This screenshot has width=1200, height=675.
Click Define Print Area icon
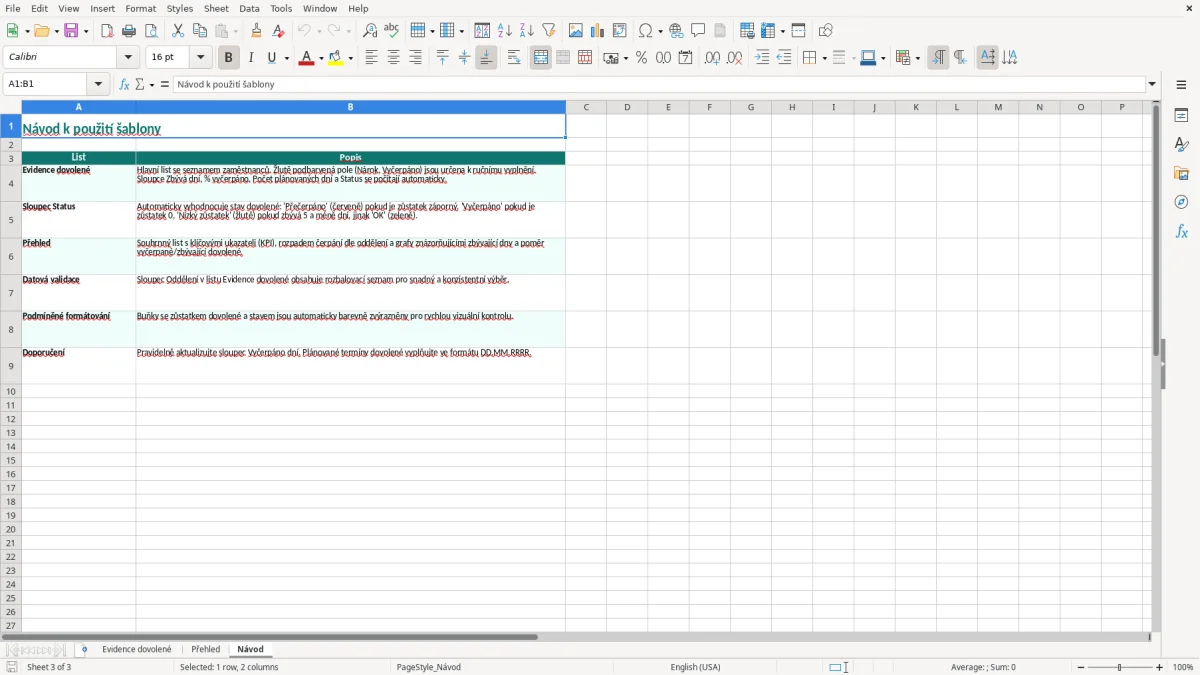tap(747, 31)
